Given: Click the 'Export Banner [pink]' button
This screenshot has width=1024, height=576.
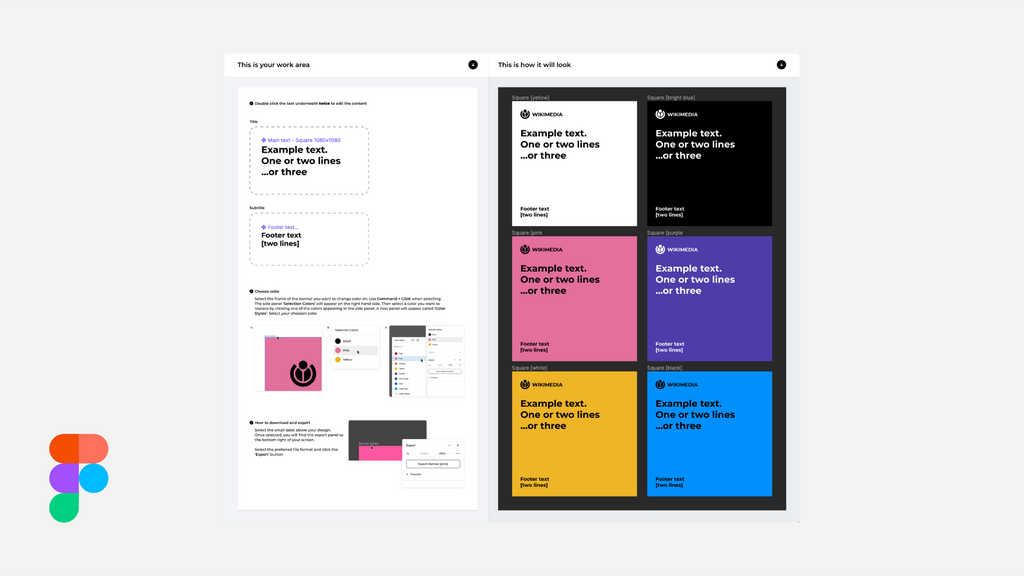Looking at the screenshot, I should click(433, 464).
